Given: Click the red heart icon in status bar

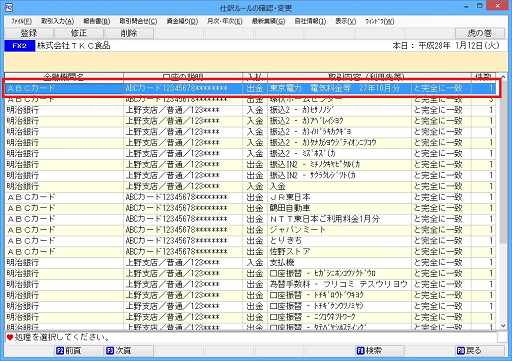Looking at the screenshot, I should click(x=10, y=337).
